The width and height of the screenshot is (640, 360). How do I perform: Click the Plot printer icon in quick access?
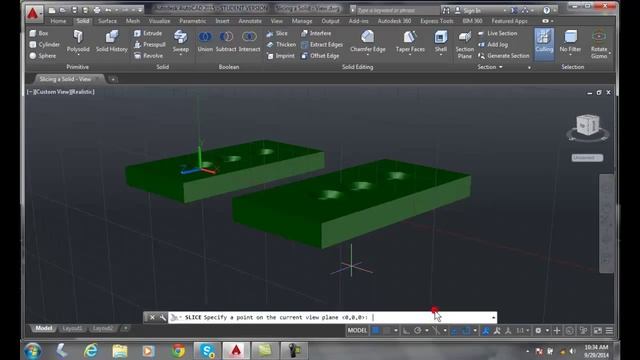tap(97, 10)
